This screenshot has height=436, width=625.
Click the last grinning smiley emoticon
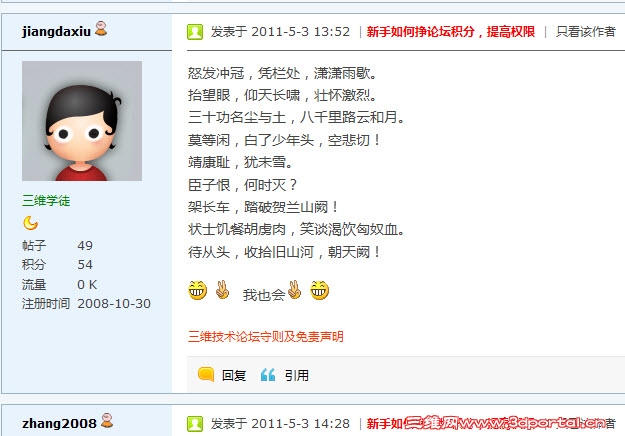[320, 290]
